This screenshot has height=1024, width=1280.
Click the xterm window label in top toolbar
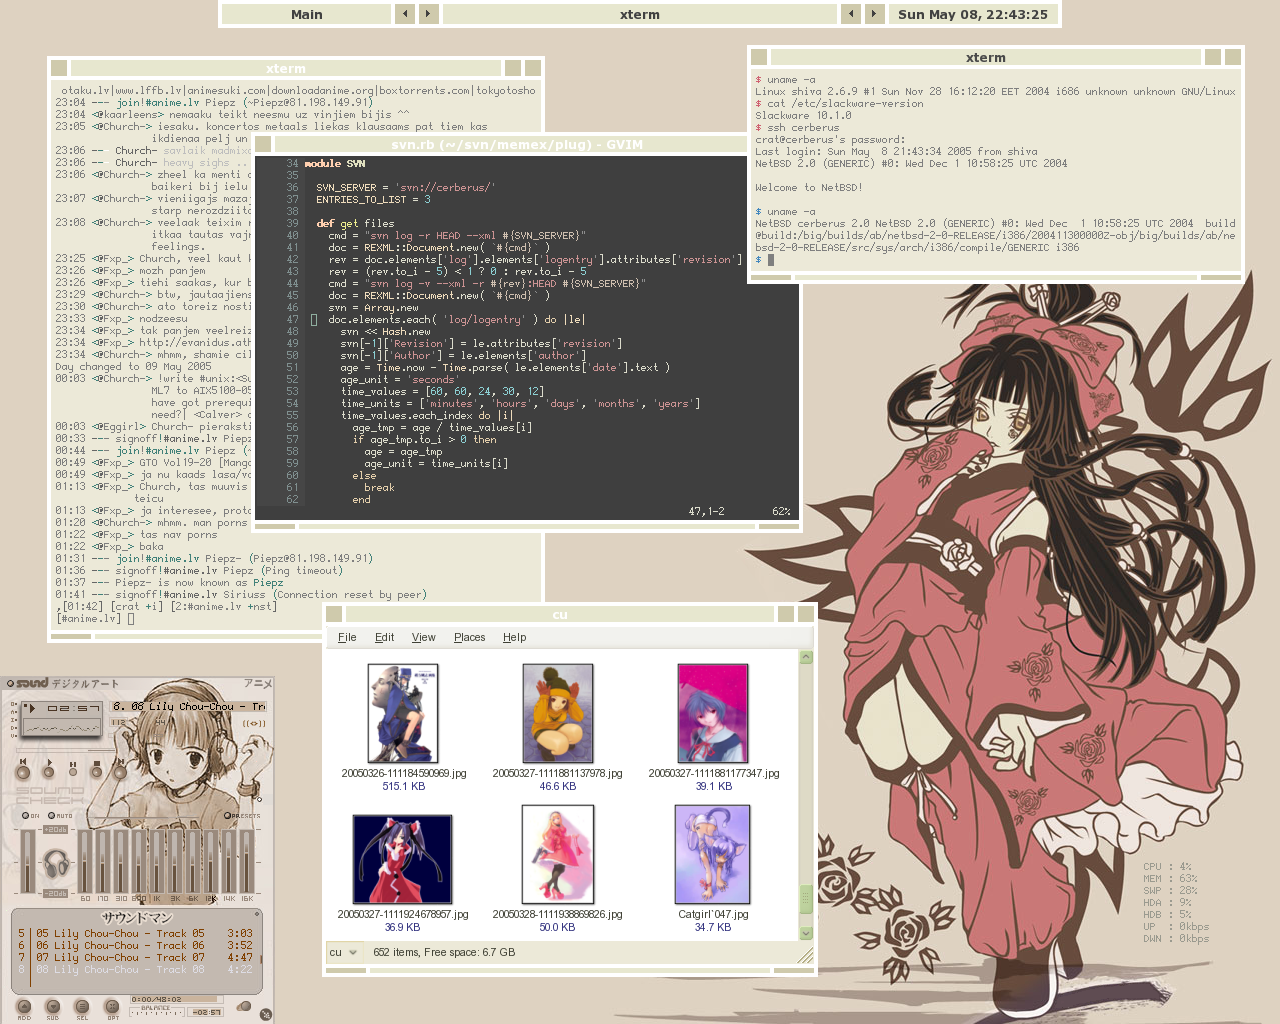640,14
